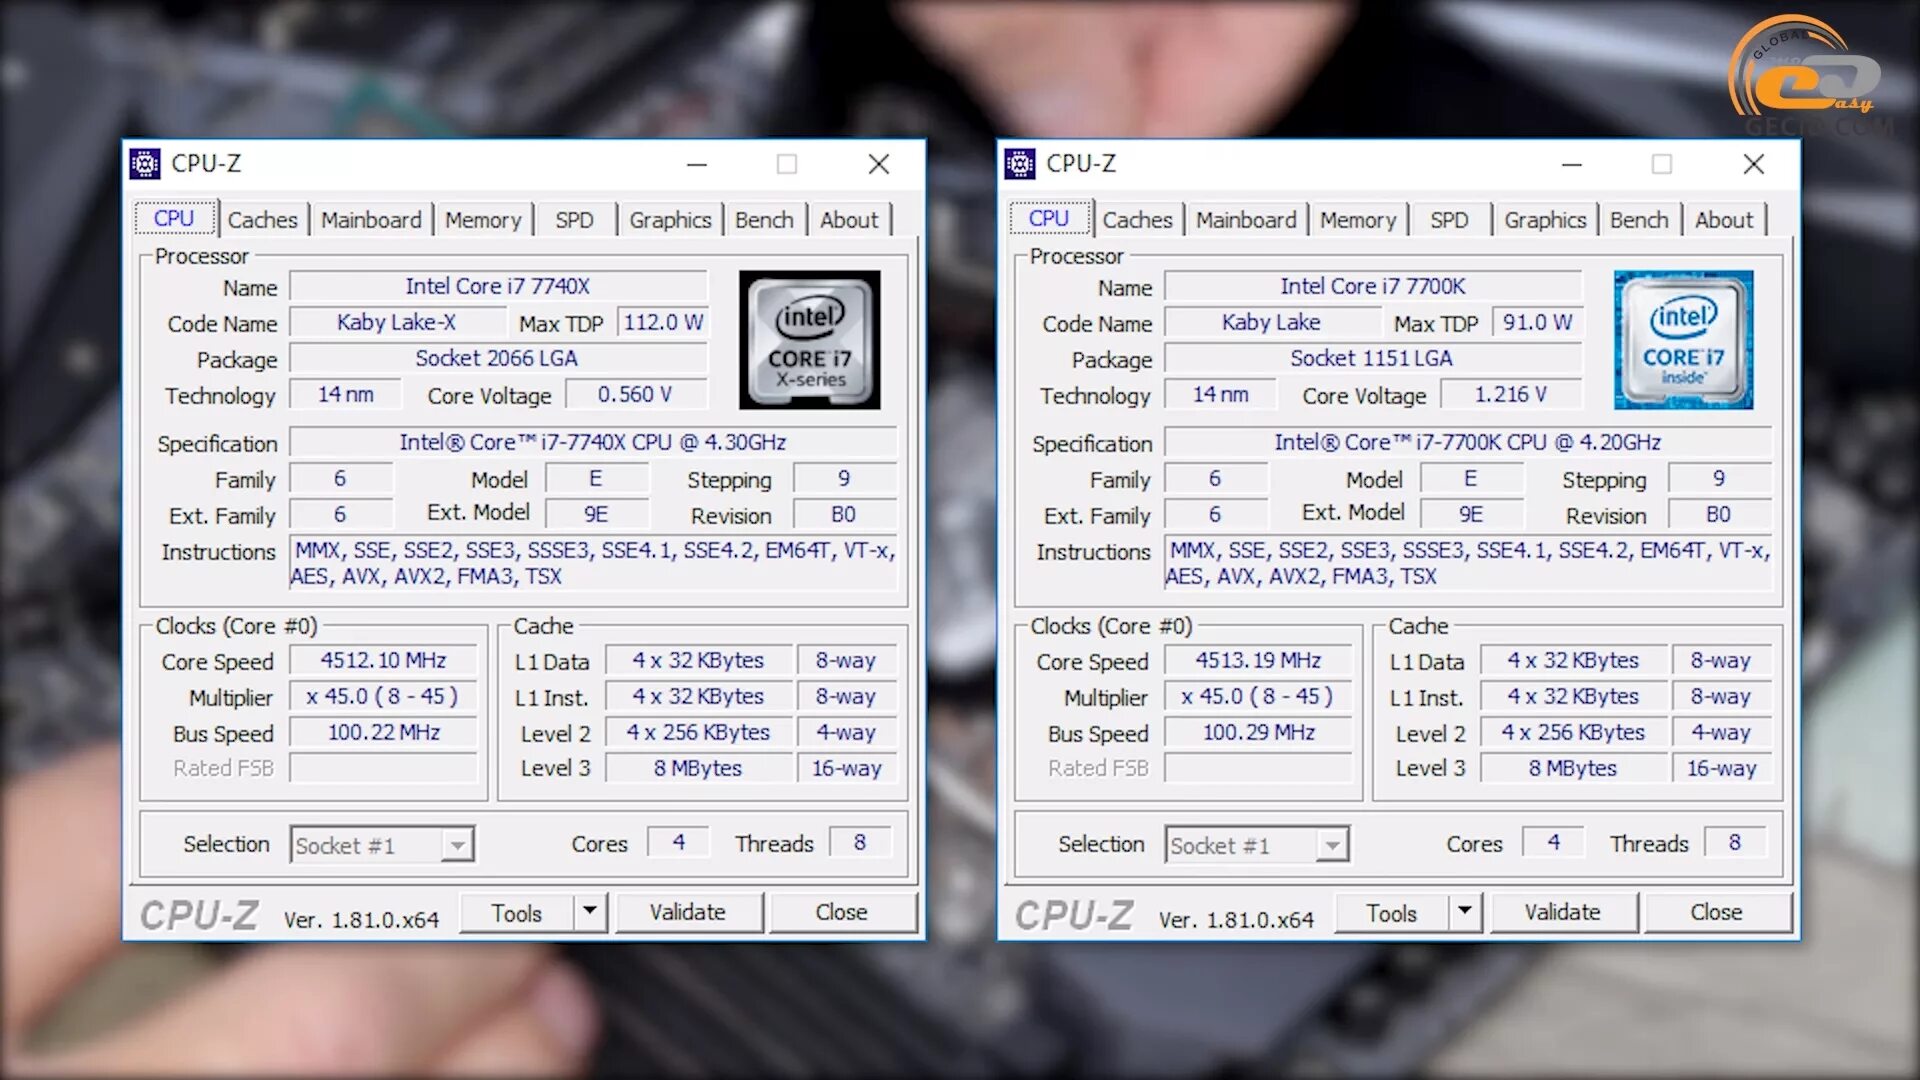Open Caches tab in right CPU-Z window
Viewport: 1920px width, 1080px height.
click(1137, 220)
